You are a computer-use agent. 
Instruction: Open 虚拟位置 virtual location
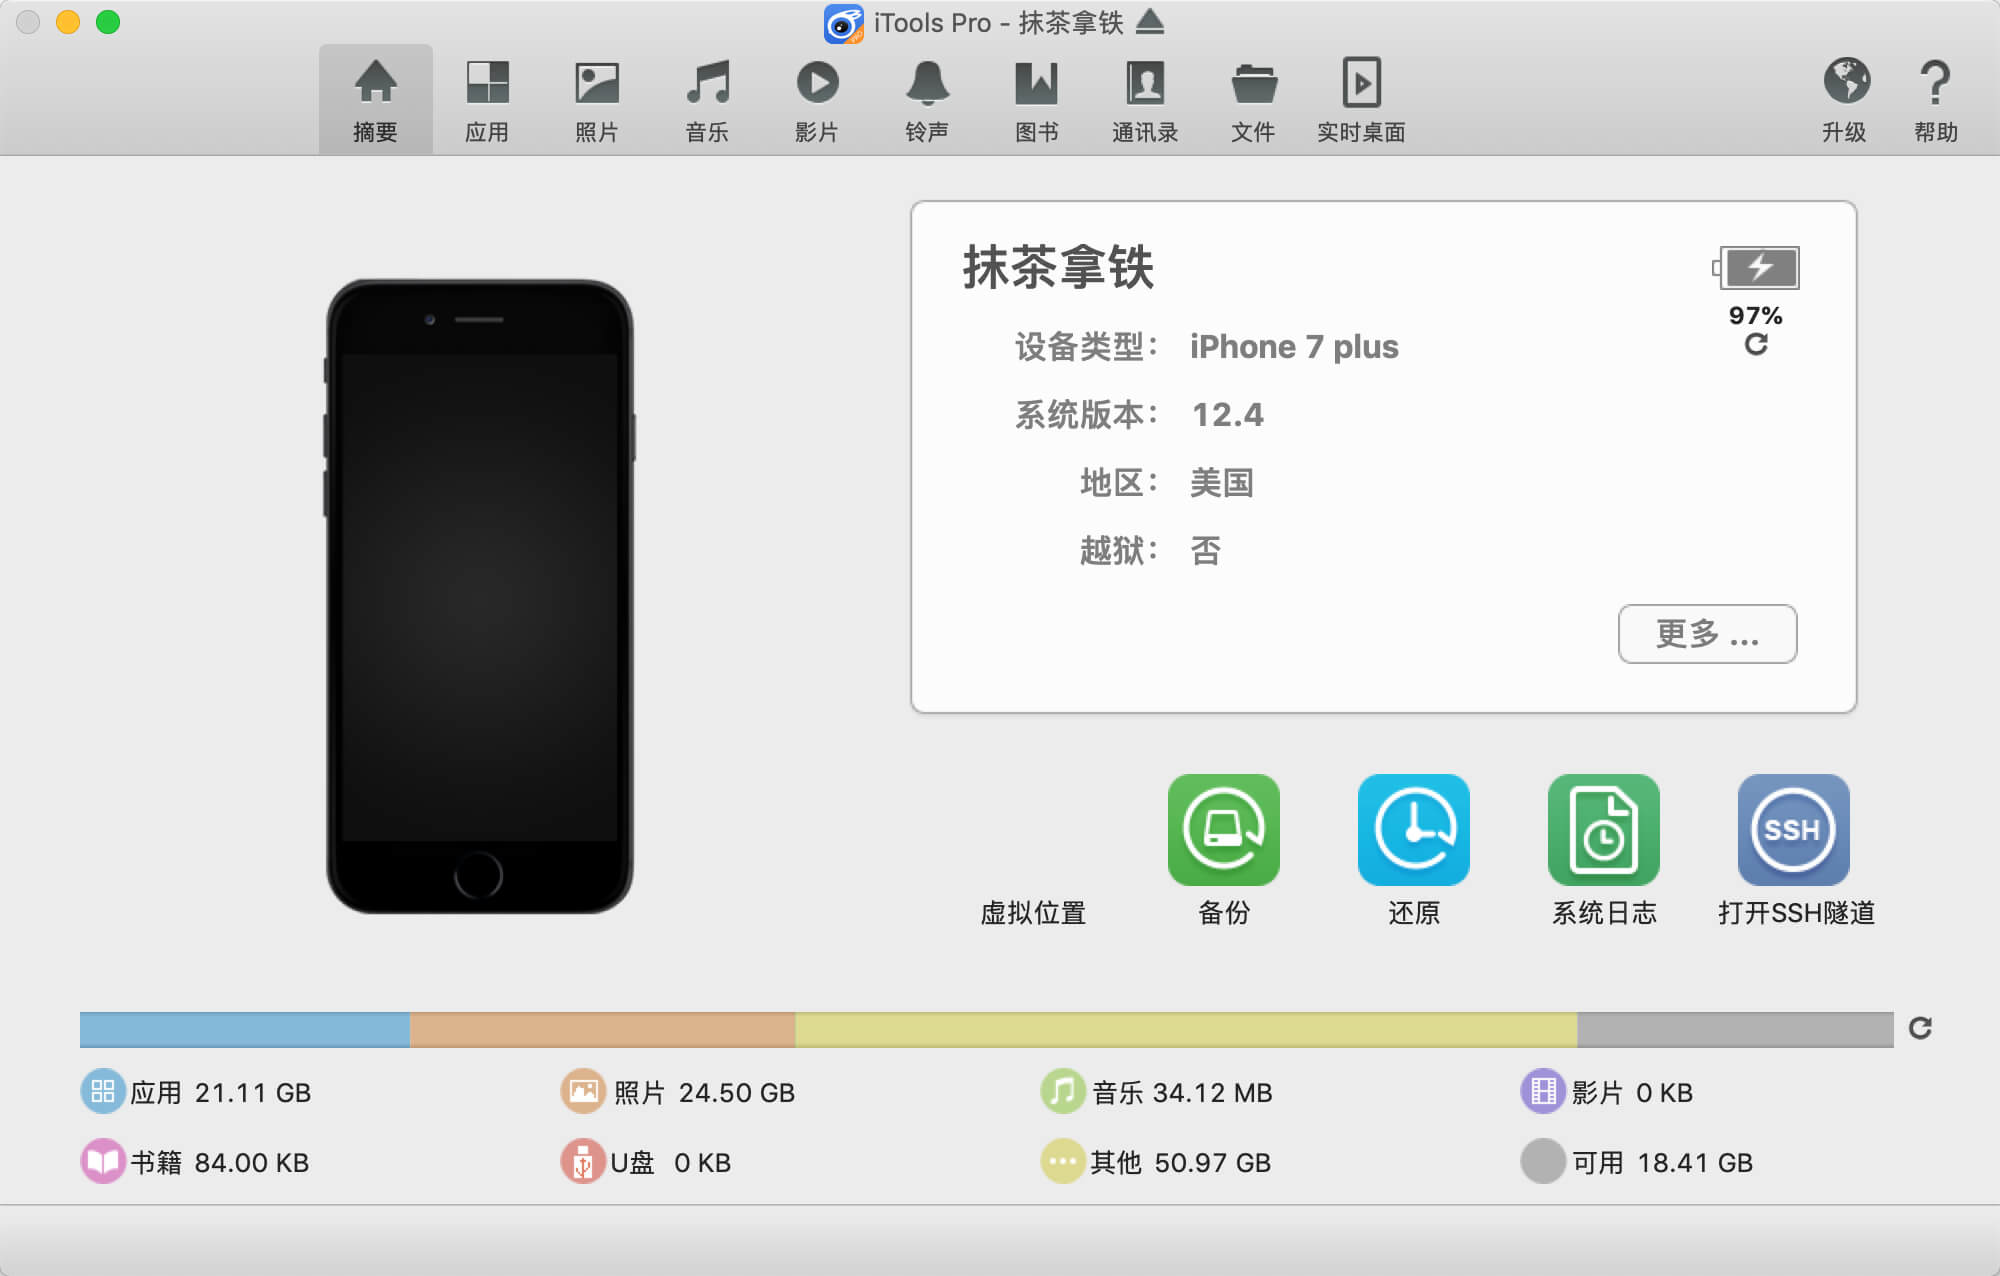[1033, 912]
